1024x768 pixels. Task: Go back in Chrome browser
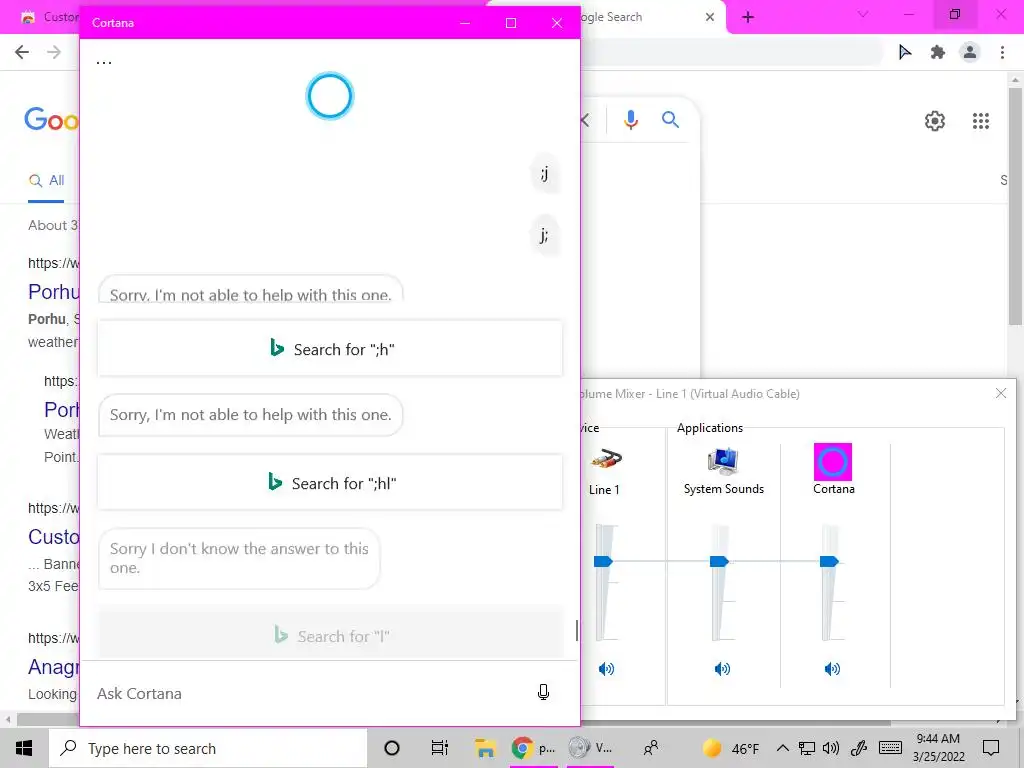click(x=22, y=52)
